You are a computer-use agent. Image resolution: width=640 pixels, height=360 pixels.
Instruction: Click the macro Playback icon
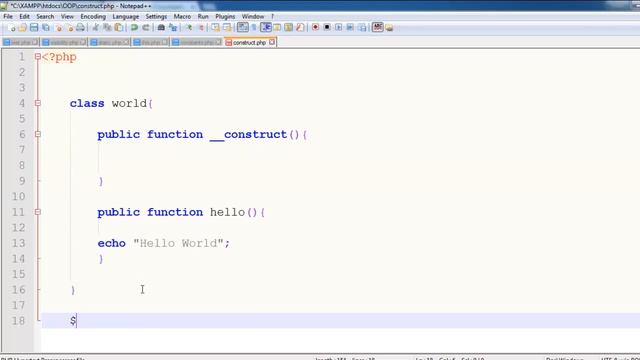pos(338,27)
